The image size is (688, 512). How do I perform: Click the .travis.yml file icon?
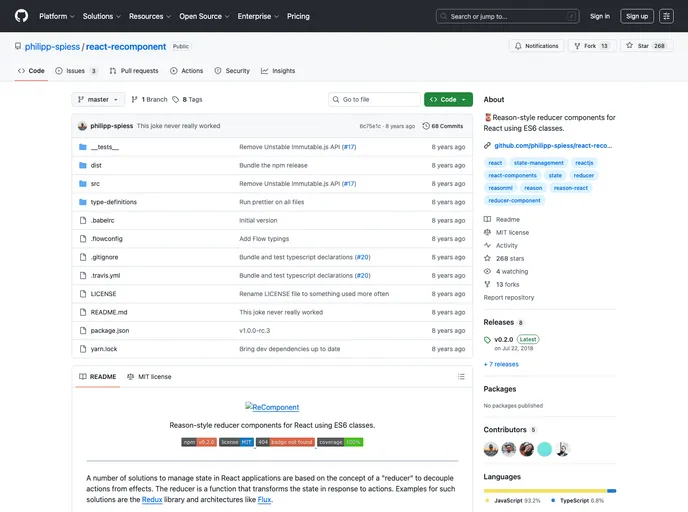click(x=83, y=276)
